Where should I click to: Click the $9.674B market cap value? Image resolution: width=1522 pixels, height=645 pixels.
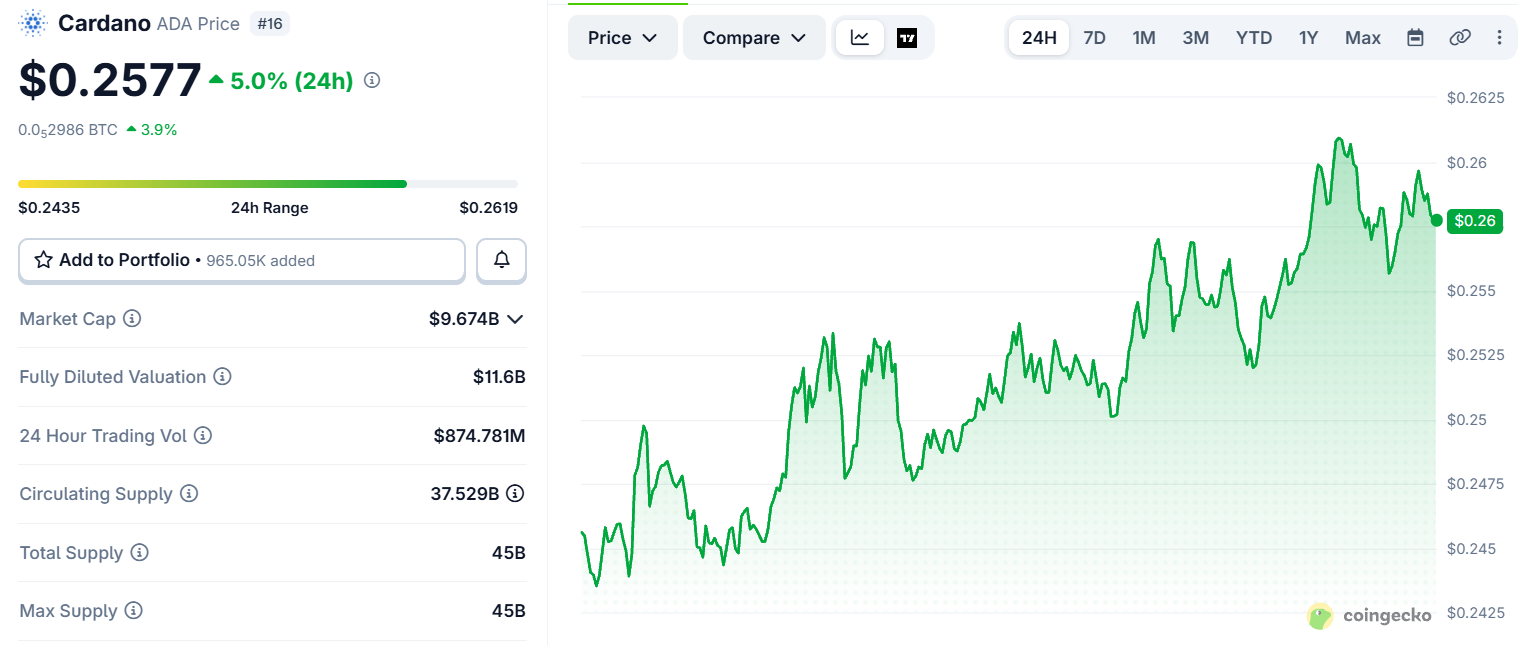tap(464, 319)
